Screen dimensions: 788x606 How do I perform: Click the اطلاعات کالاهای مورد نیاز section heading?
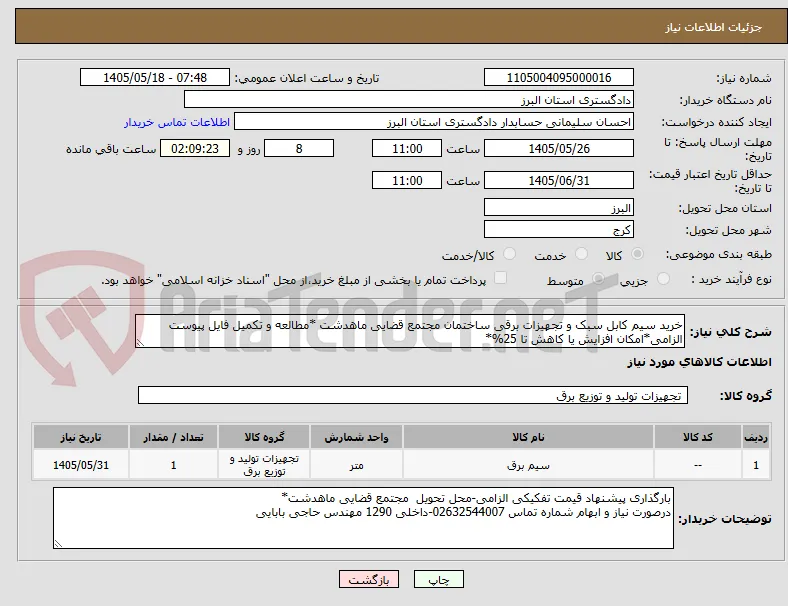699,362
